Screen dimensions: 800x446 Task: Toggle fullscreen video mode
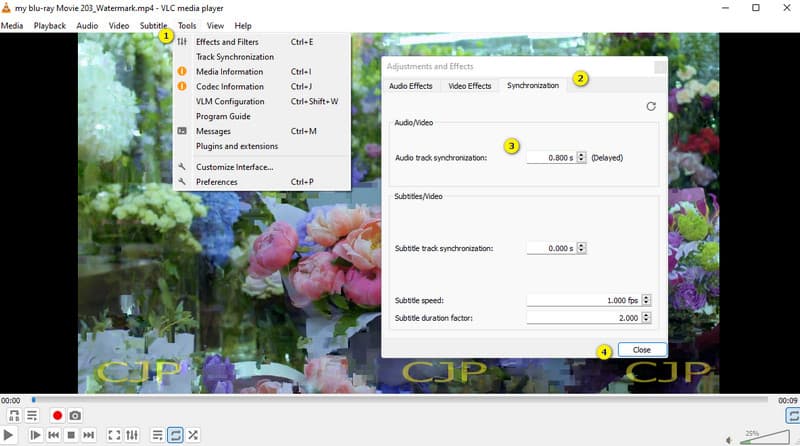click(114, 435)
